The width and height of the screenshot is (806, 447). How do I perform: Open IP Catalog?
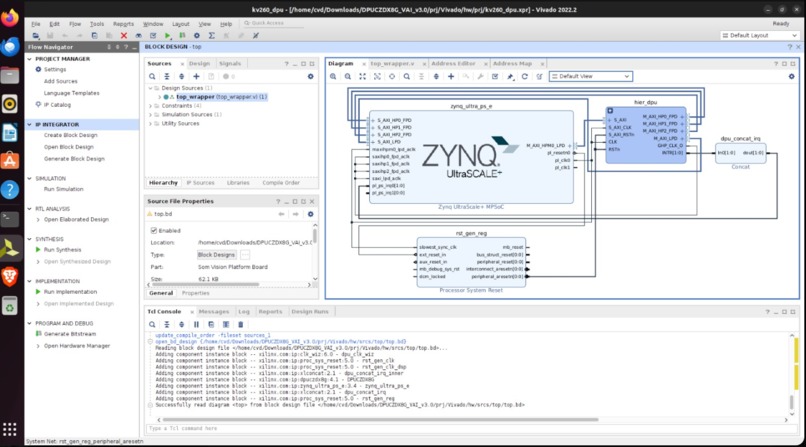point(57,105)
